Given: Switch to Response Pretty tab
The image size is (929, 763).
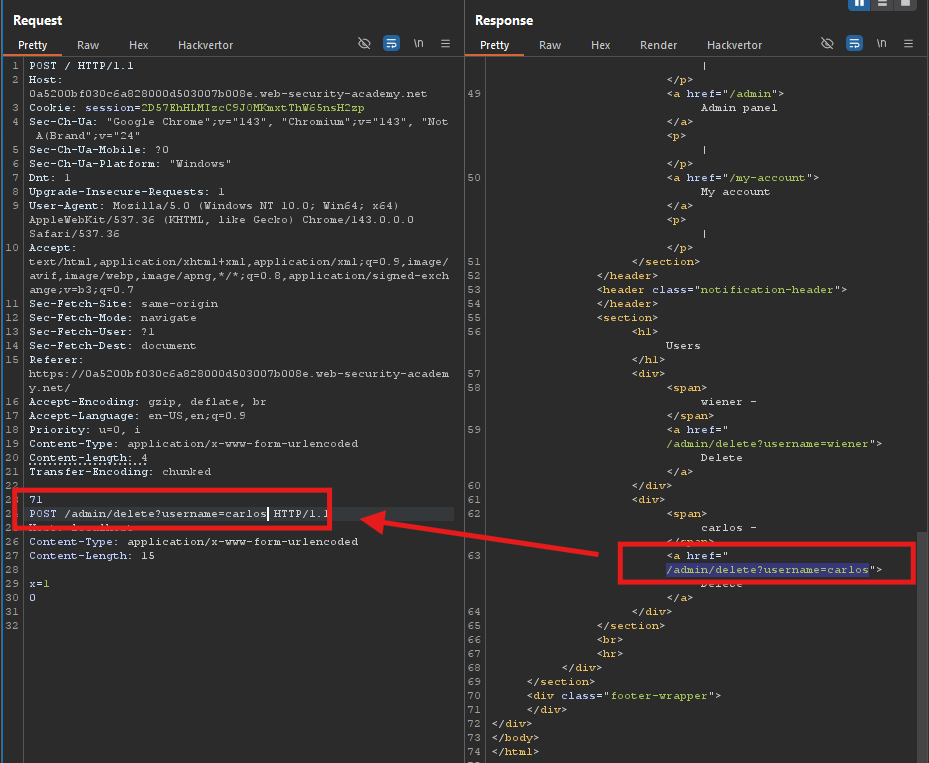Looking at the screenshot, I should click(x=495, y=45).
